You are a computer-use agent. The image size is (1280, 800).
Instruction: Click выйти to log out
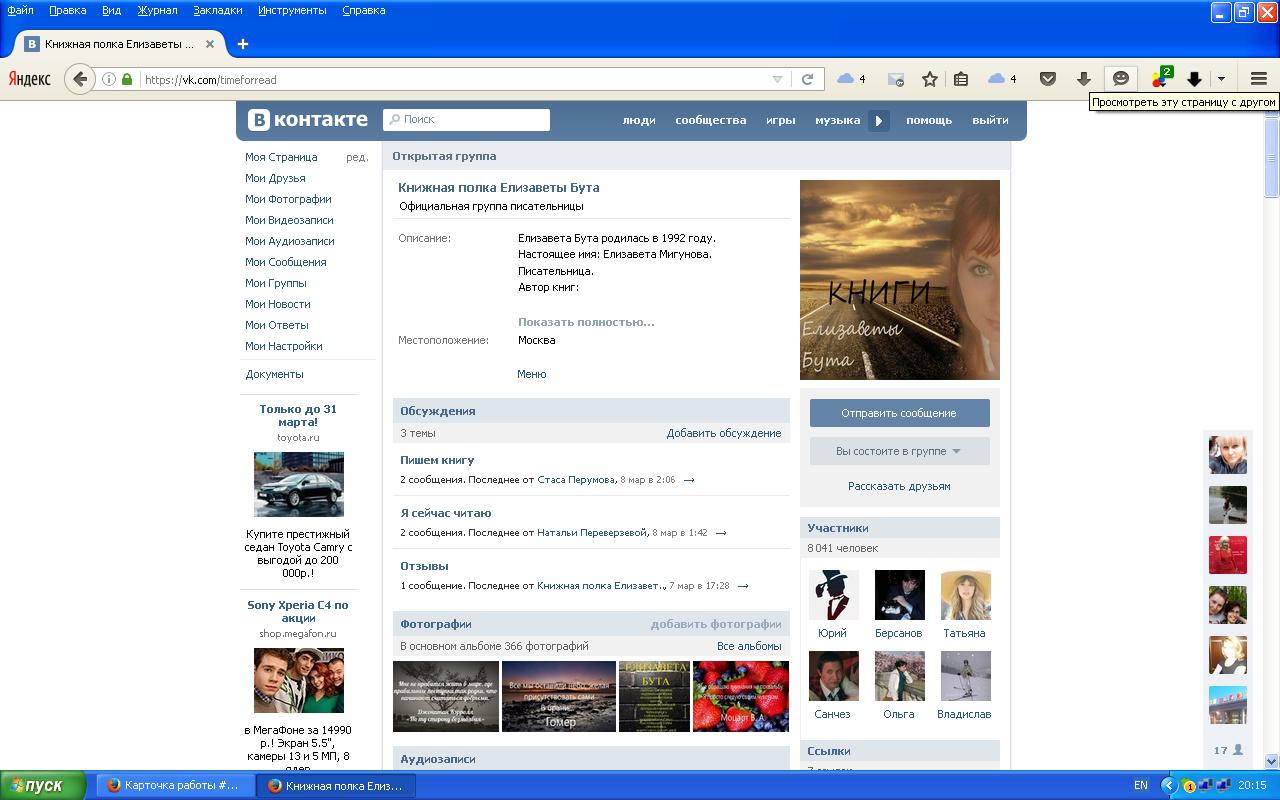[x=990, y=120]
